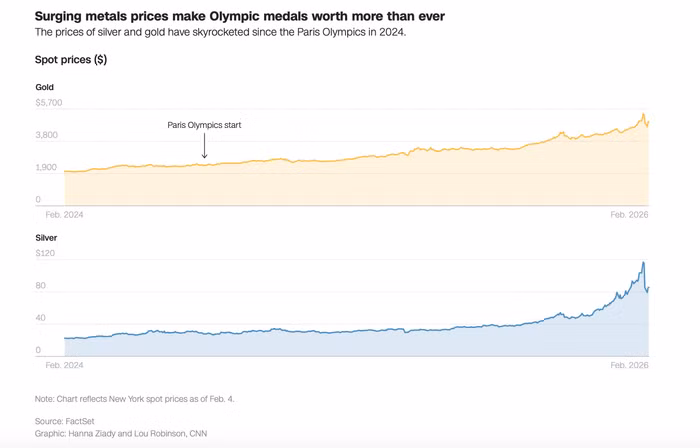
Task: Click the note about New York spot prices
Action: 134,399
